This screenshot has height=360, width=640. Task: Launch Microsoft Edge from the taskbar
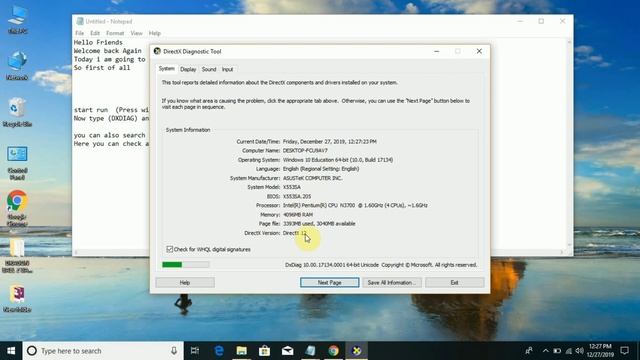[x=219, y=351]
